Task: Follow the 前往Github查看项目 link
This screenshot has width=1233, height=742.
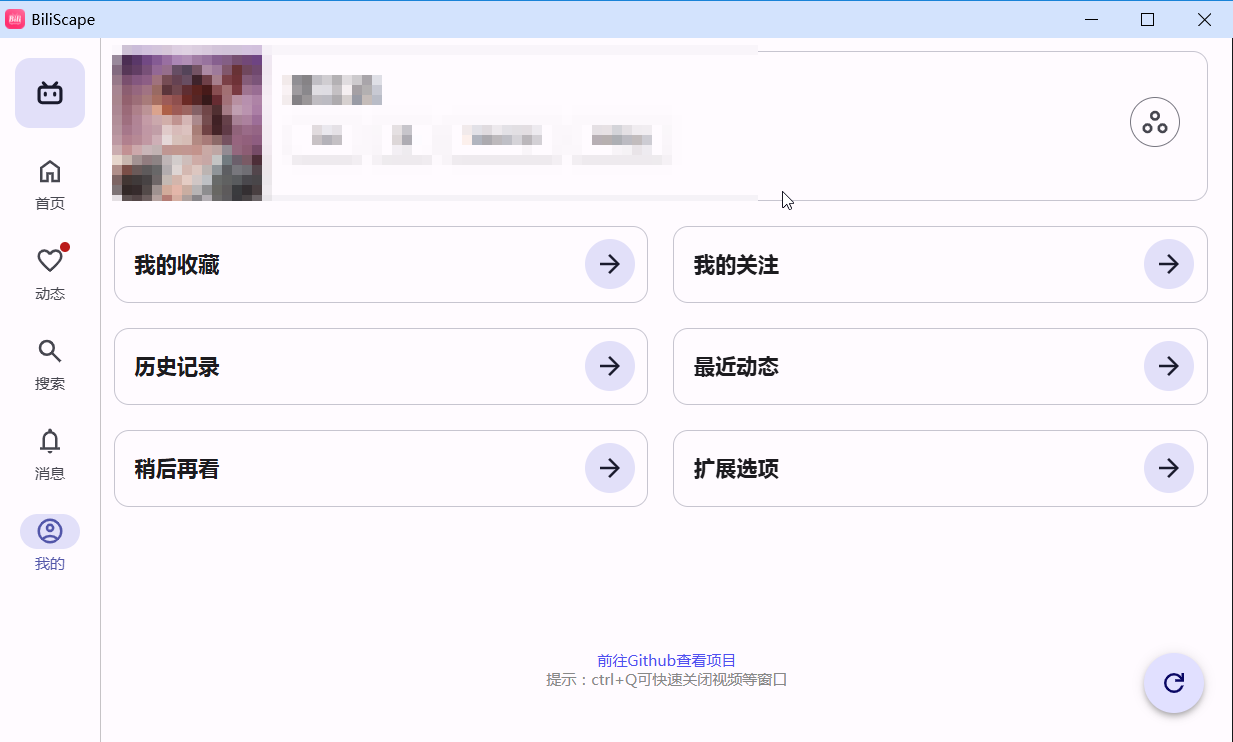Action: click(667, 661)
